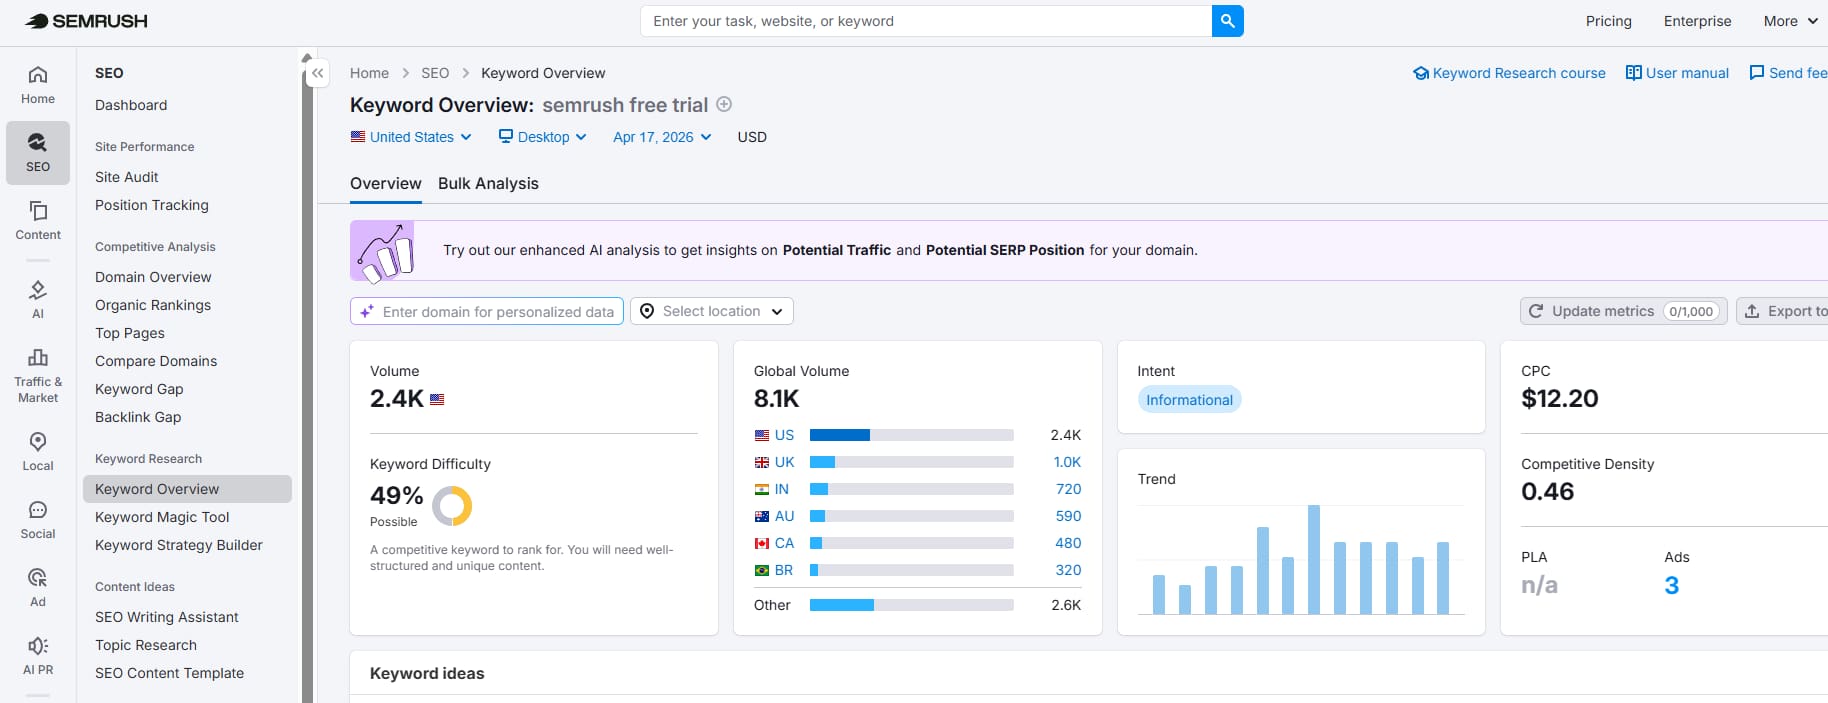Click Home breadcrumb

pyautogui.click(x=369, y=73)
